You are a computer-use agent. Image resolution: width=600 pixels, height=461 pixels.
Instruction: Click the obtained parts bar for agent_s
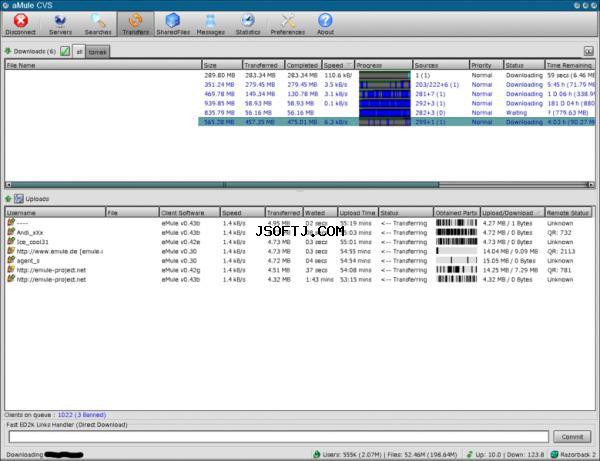(457, 260)
